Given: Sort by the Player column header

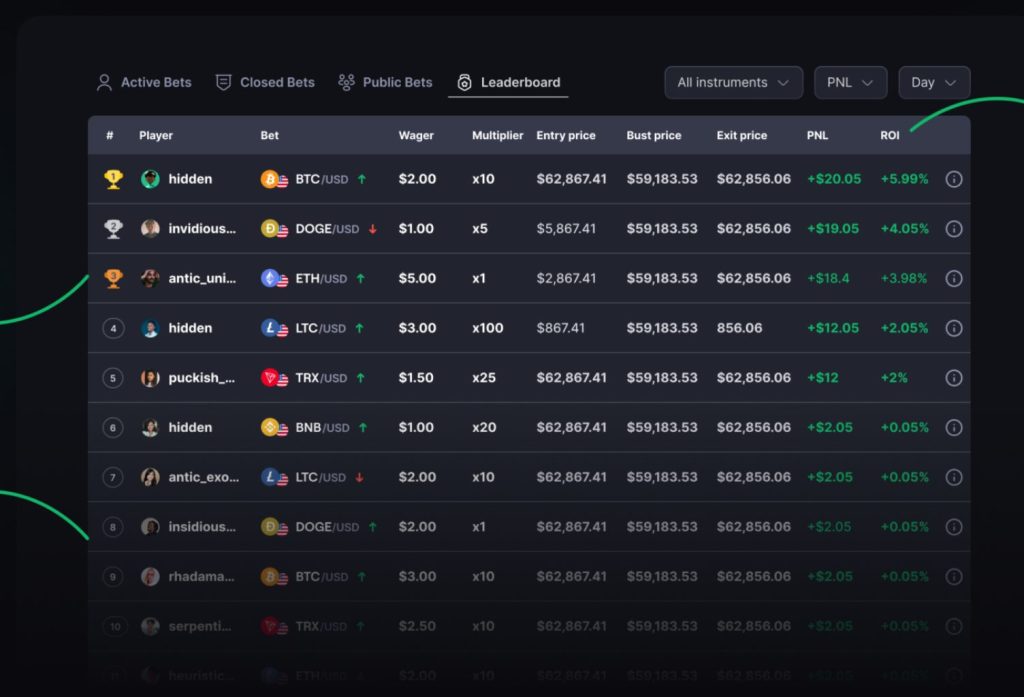Looking at the screenshot, I should coord(156,135).
